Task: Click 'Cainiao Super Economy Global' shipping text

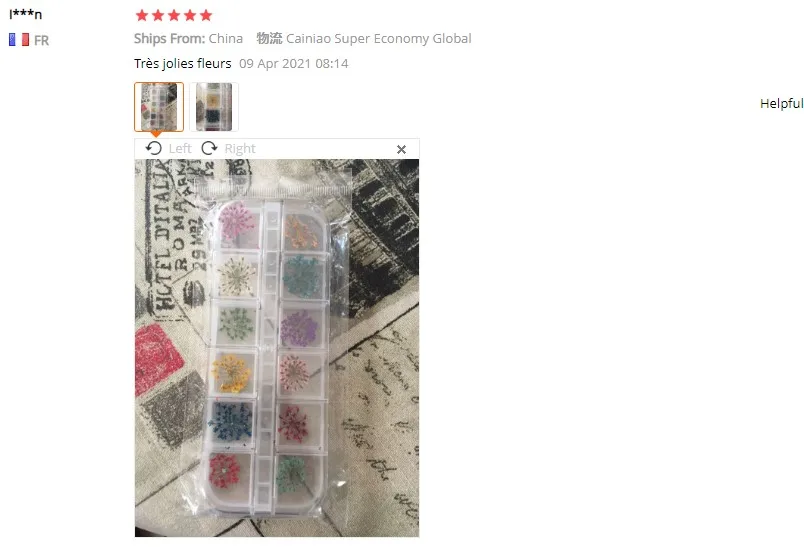Action: coord(379,38)
